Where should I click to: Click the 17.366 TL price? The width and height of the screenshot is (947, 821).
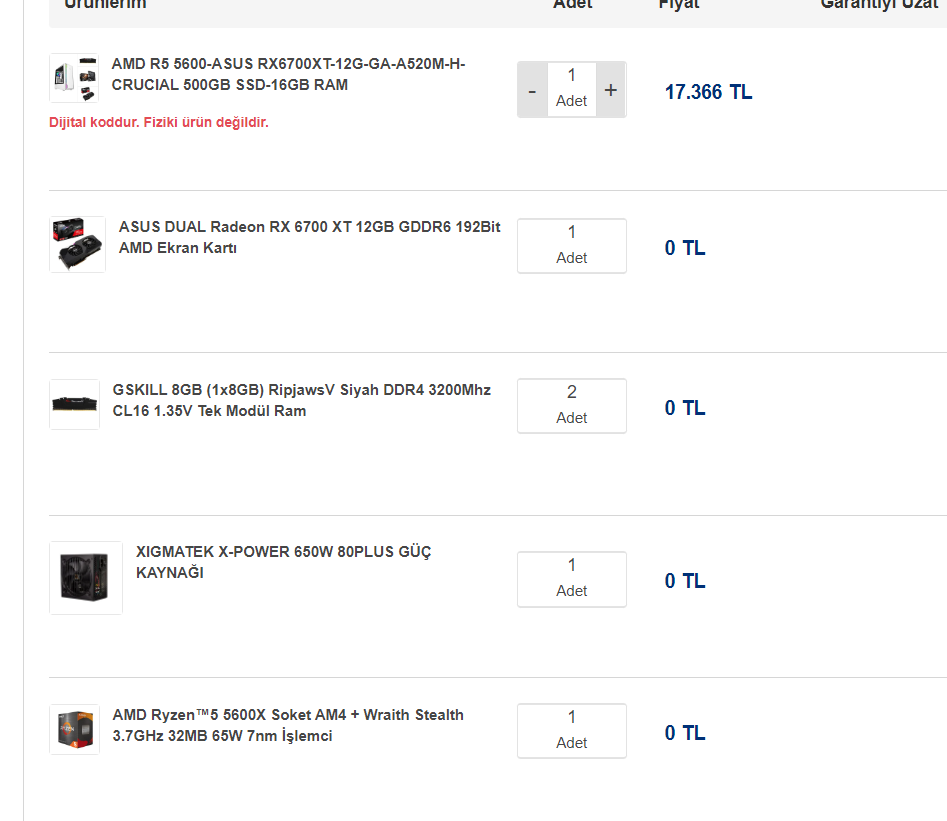click(708, 92)
